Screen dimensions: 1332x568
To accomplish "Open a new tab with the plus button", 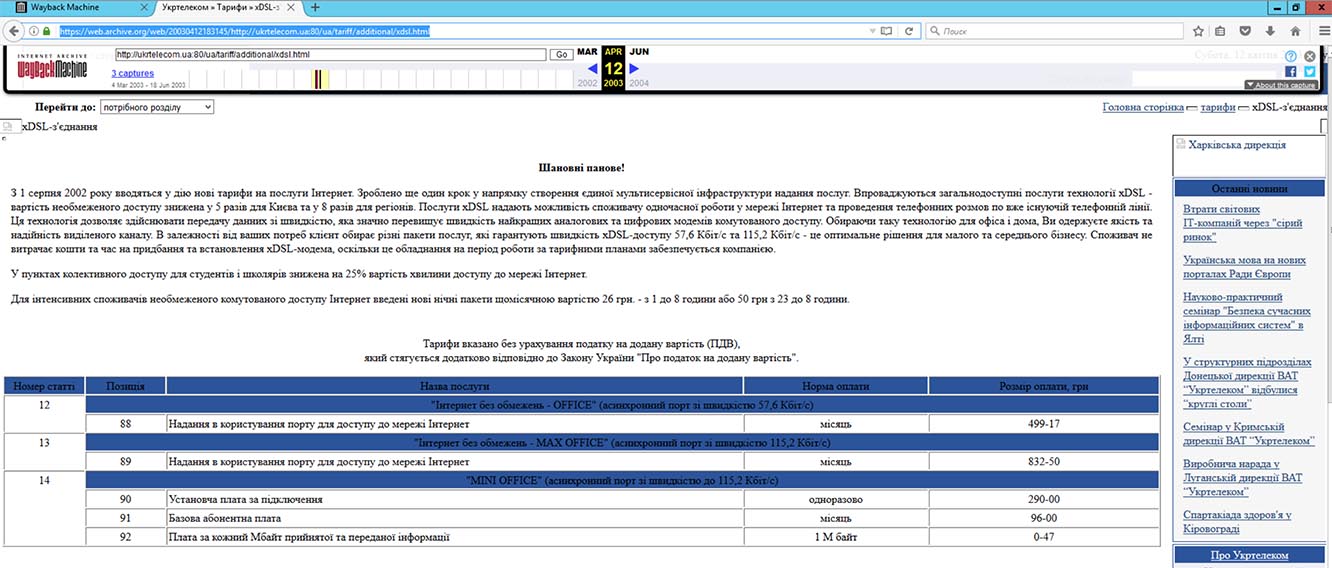I will click(x=316, y=7).
